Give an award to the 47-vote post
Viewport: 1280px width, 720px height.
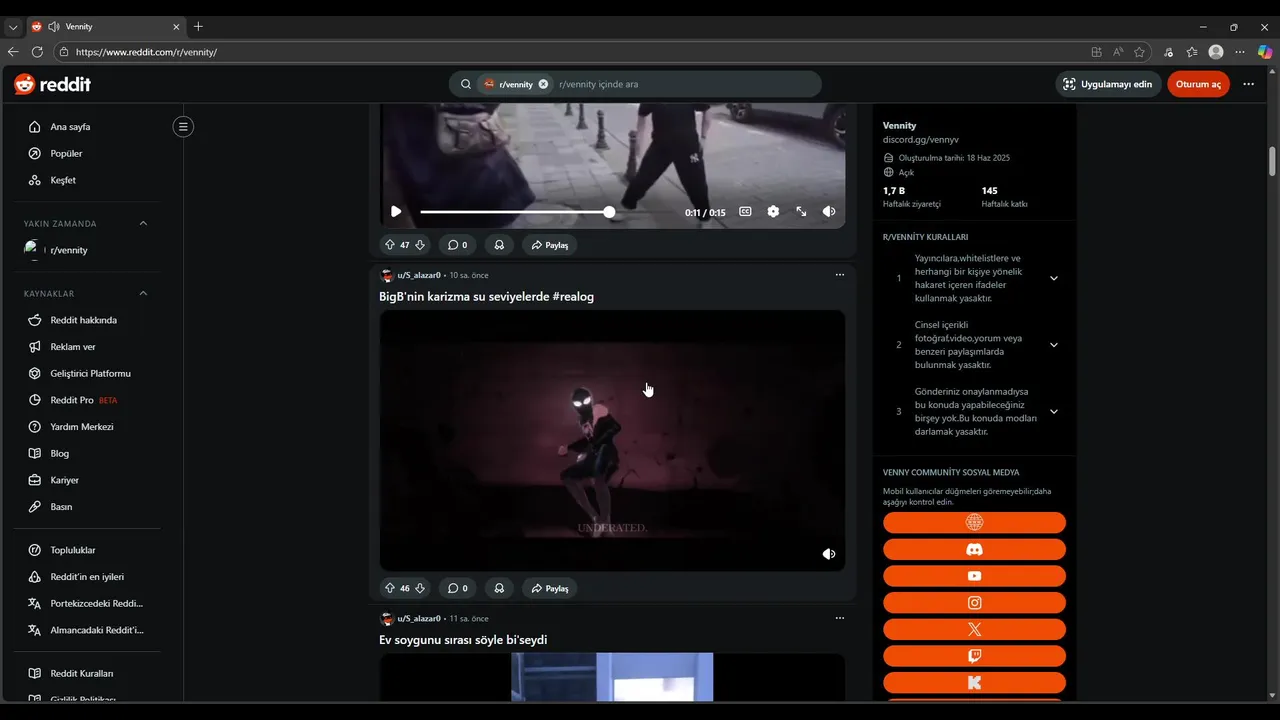coord(499,245)
